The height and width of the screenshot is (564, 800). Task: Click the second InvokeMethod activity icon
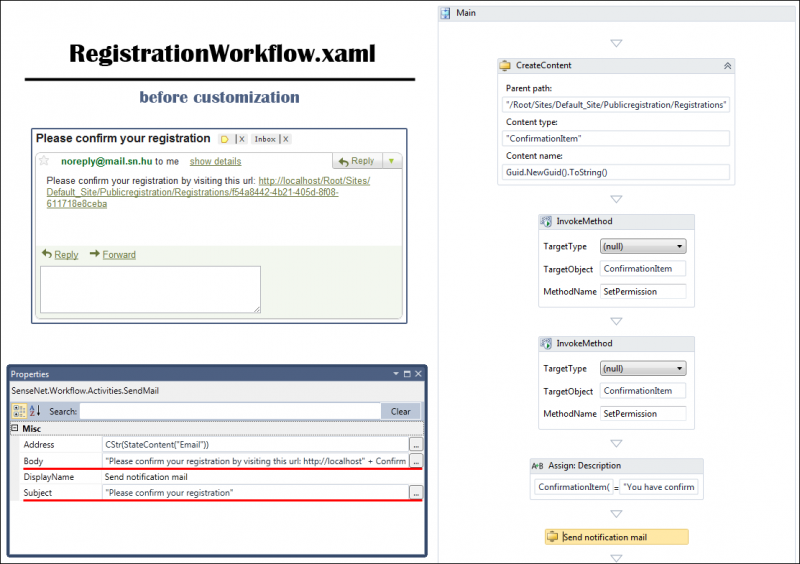click(546, 344)
